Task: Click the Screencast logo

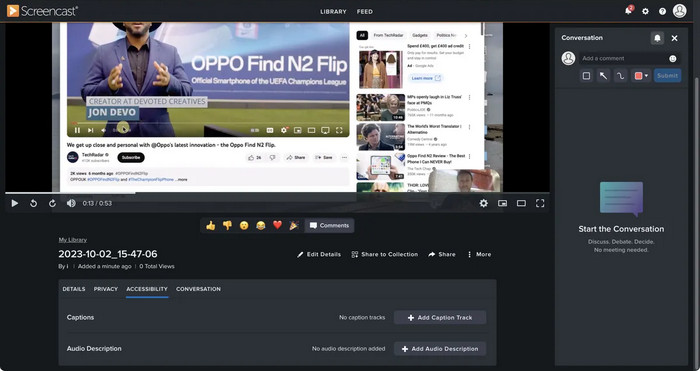Action: coord(42,11)
